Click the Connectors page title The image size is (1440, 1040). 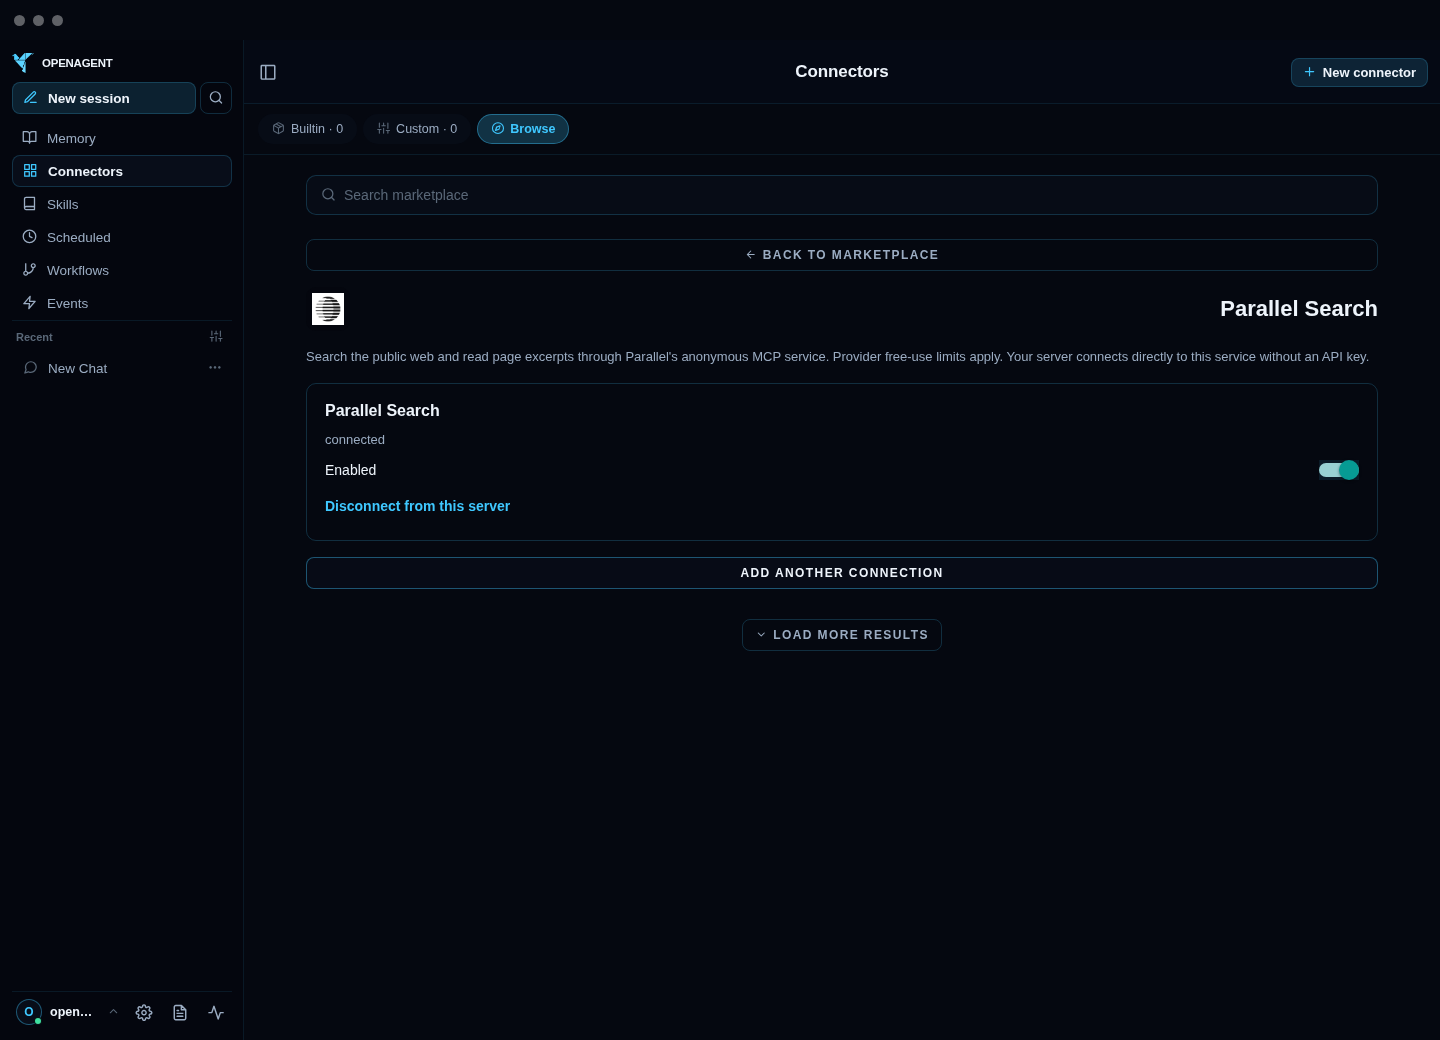tap(842, 72)
